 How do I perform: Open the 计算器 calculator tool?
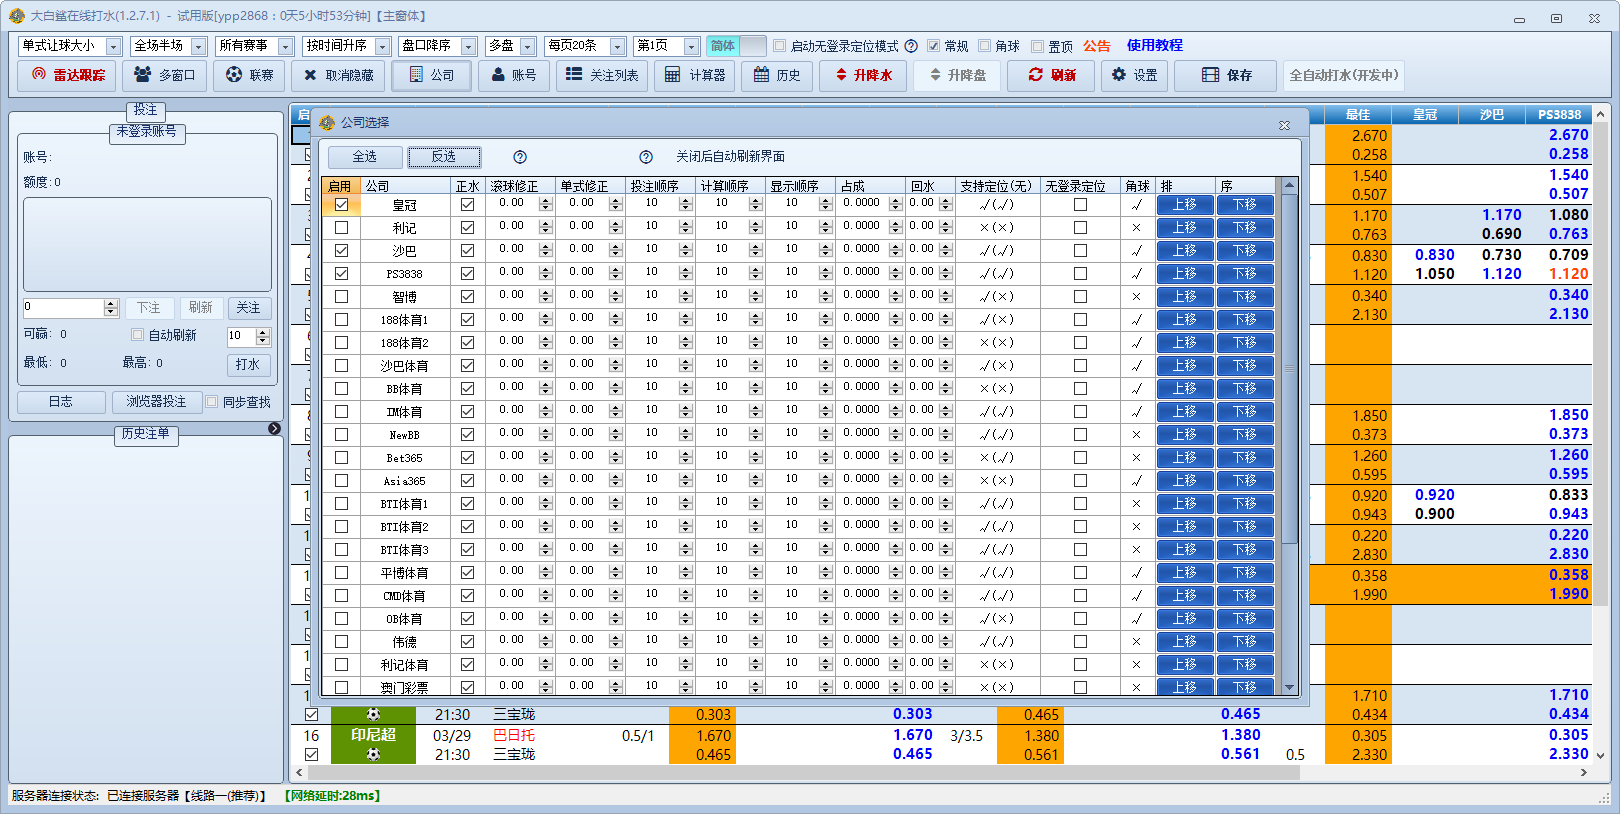tap(694, 75)
